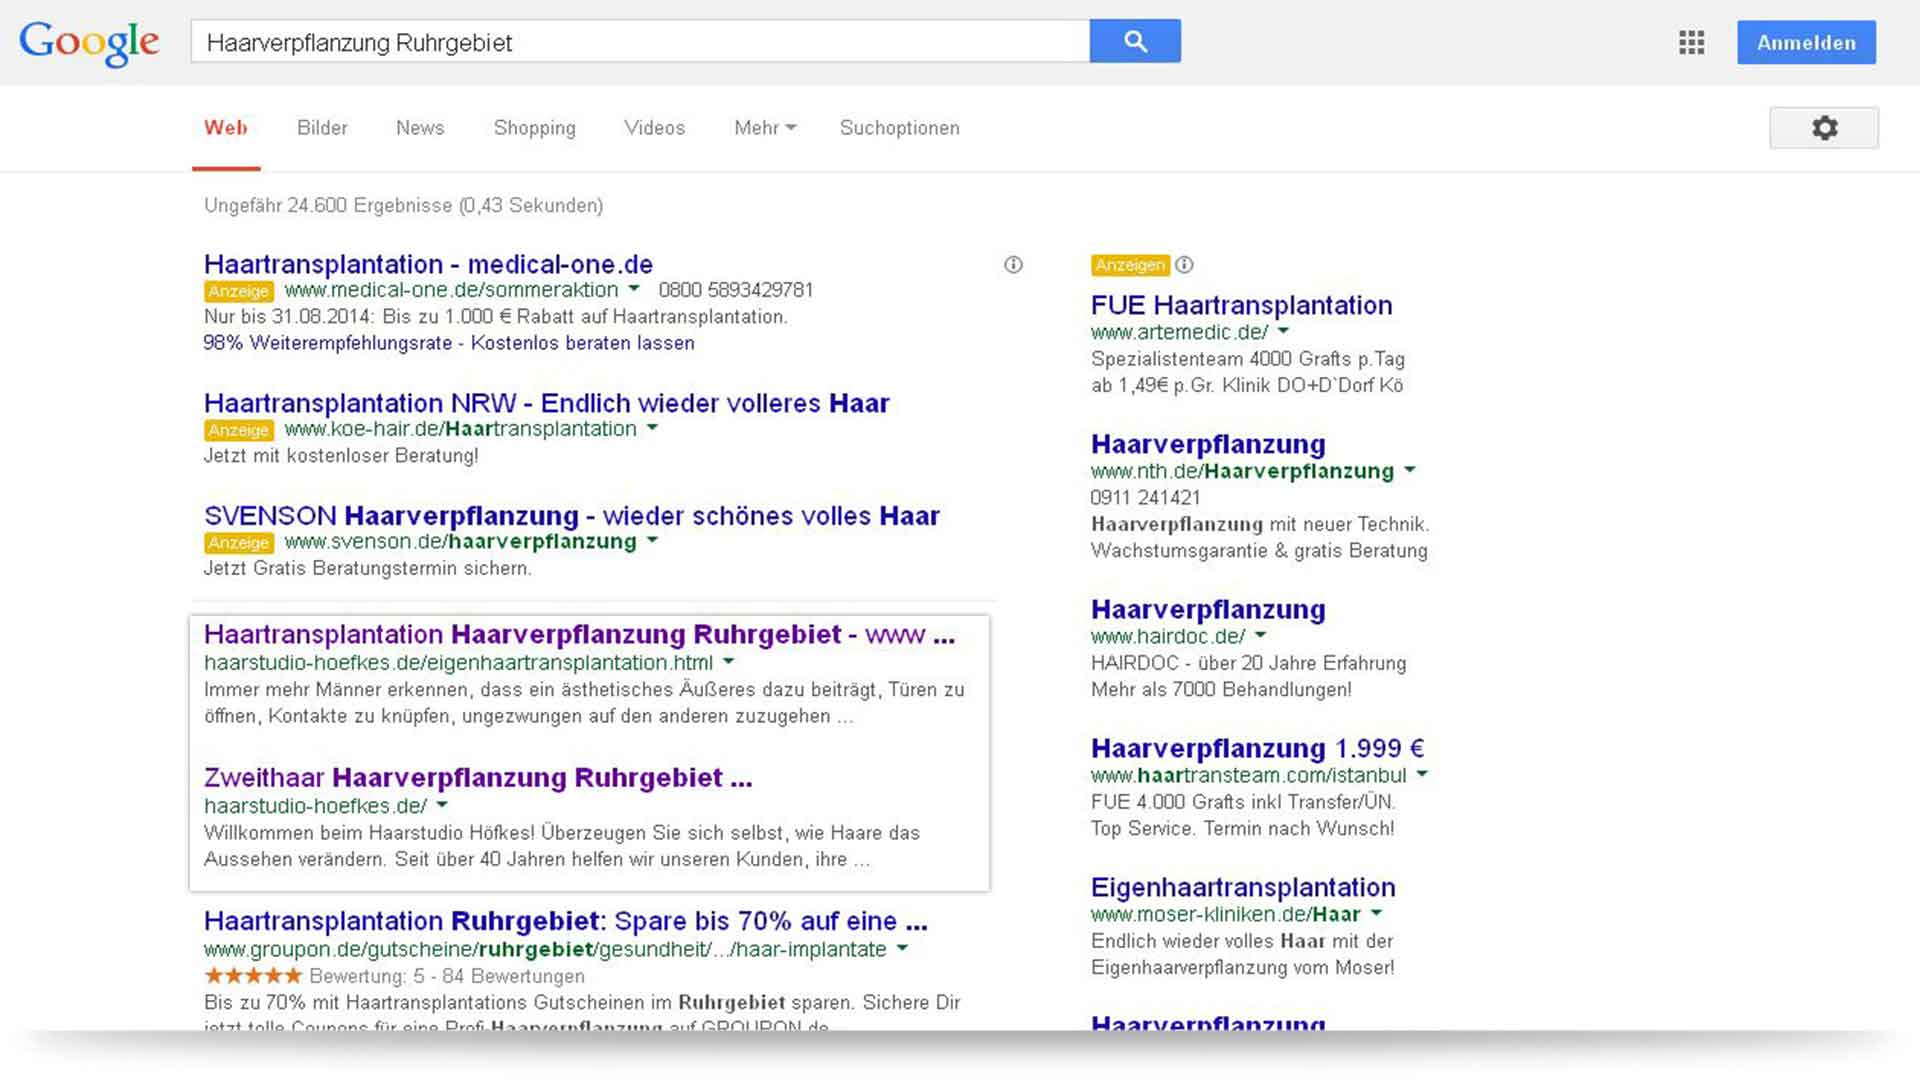
Task: Open Suchoptionen search tools
Action: [x=900, y=128]
